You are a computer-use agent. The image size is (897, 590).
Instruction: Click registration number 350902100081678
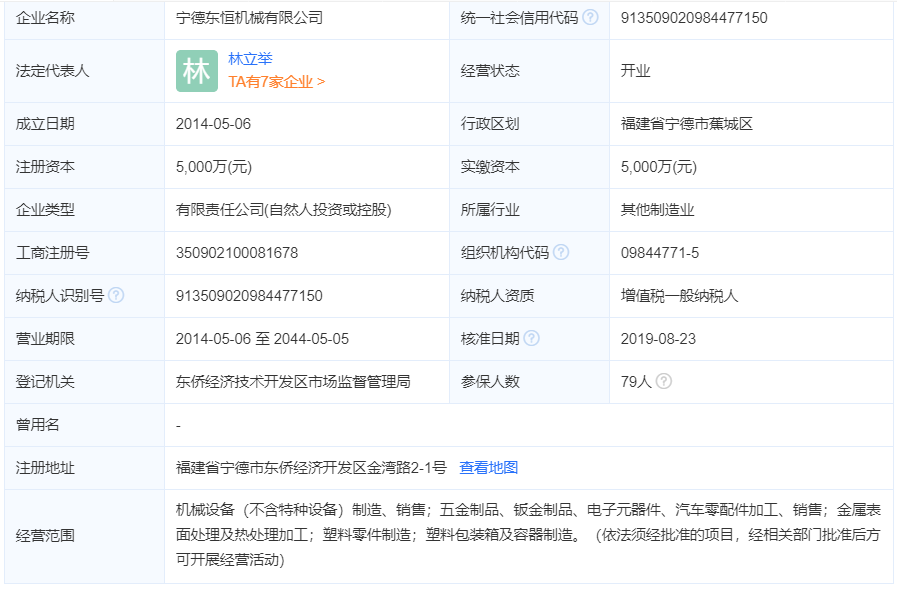pos(238,252)
